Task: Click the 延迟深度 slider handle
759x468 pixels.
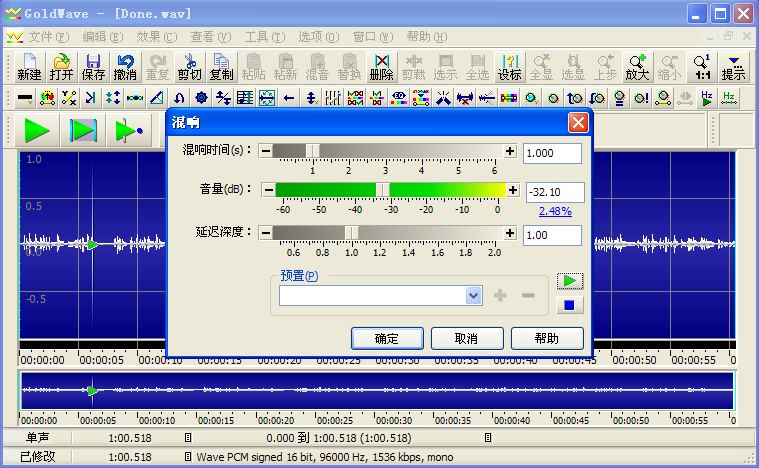Action: (x=352, y=233)
